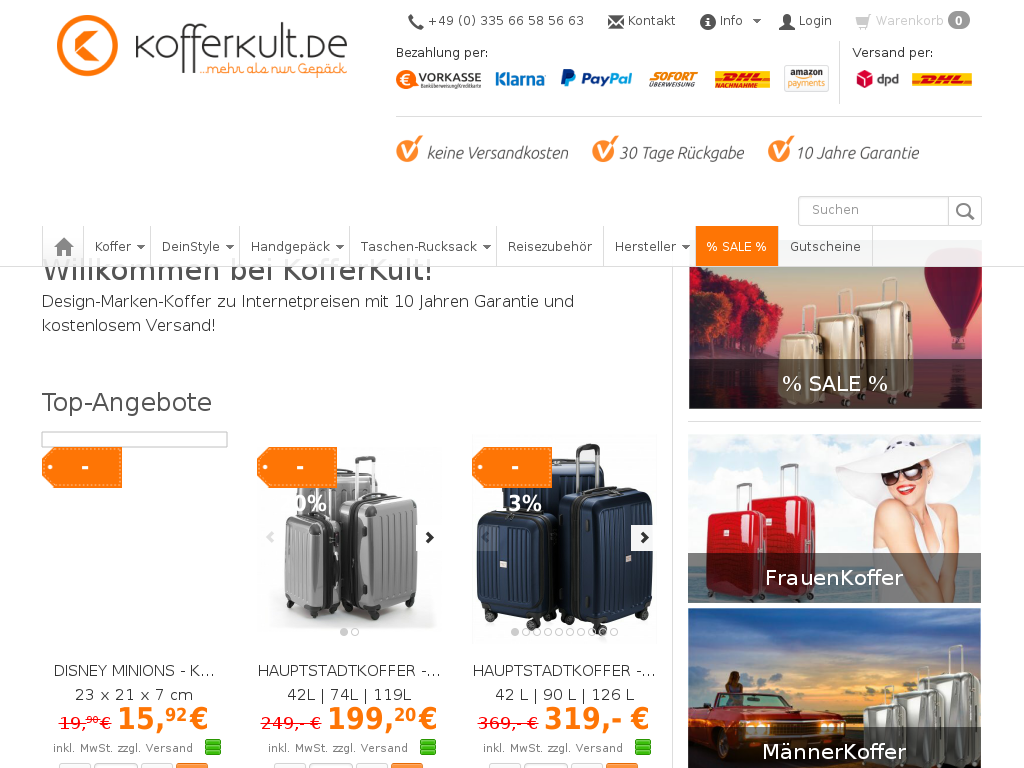Click the Klarna payment logo
Screen dimensions: 1024x768
click(x=520, y=79)
